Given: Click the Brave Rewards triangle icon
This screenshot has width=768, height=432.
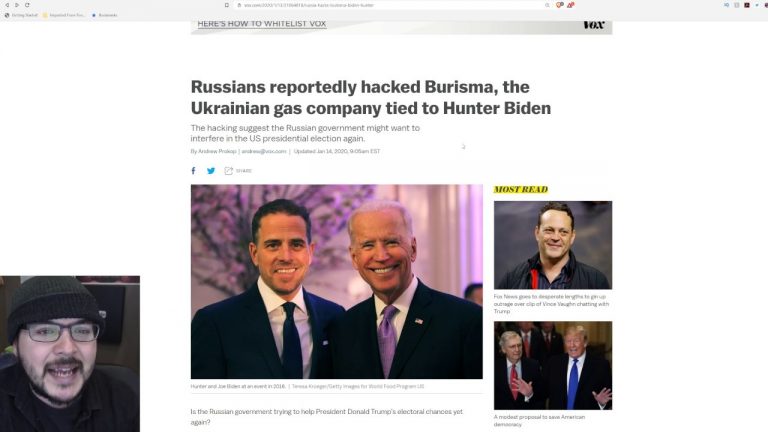Looking at the screenshot, I should click(x=571, y=5).
